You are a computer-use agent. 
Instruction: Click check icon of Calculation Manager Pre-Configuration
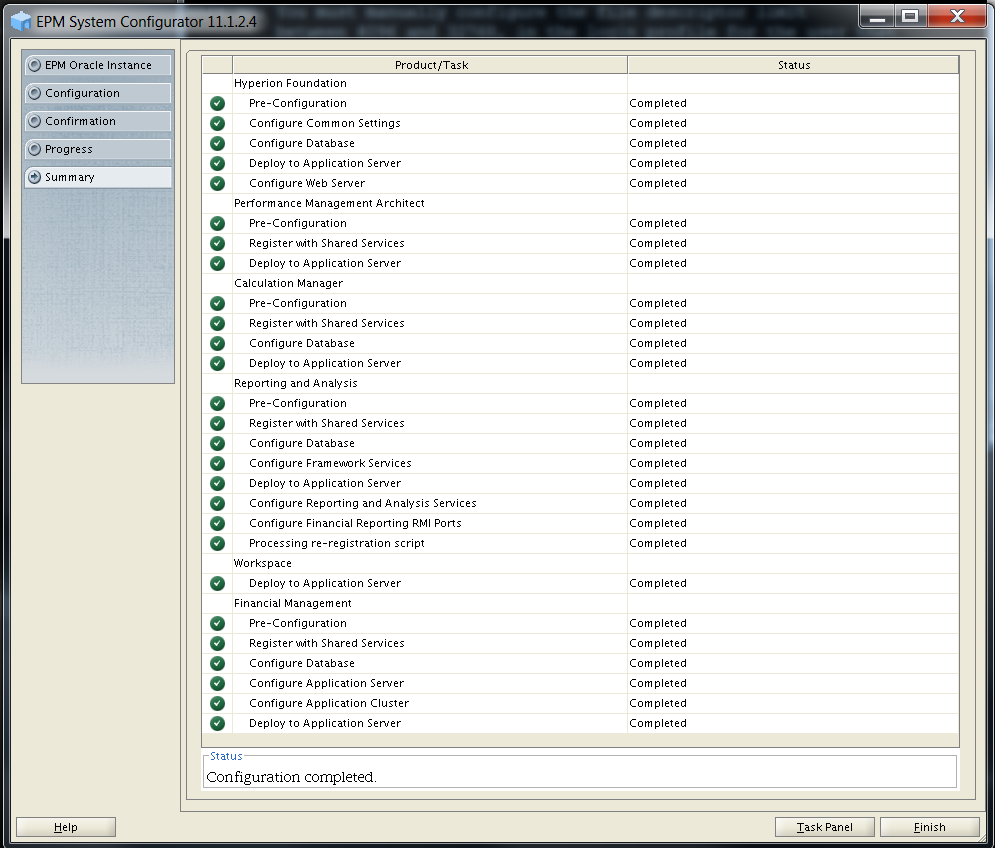click(217, 303)
